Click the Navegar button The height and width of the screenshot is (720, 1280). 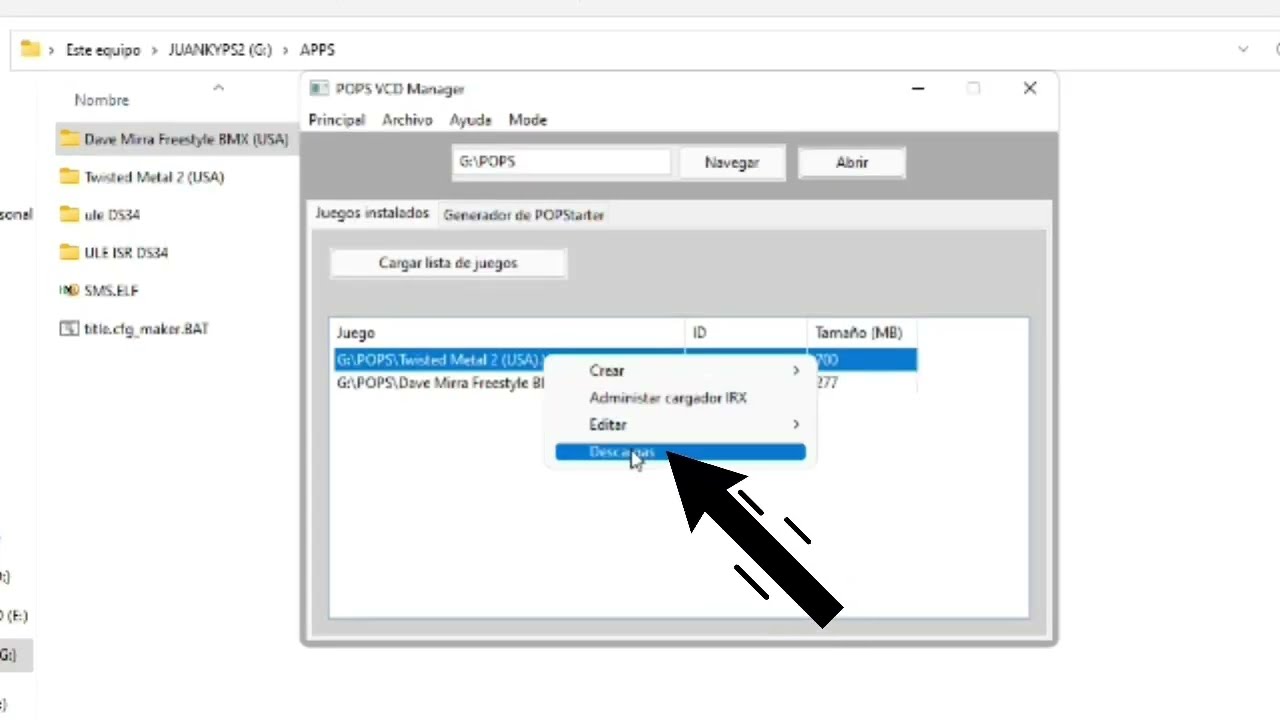(732, 162)
